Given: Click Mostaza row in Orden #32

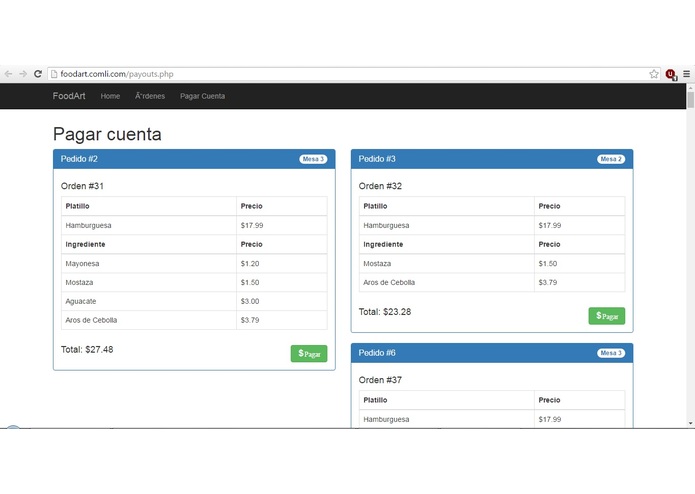Looking at the screenshot, I should pos(492,264).
